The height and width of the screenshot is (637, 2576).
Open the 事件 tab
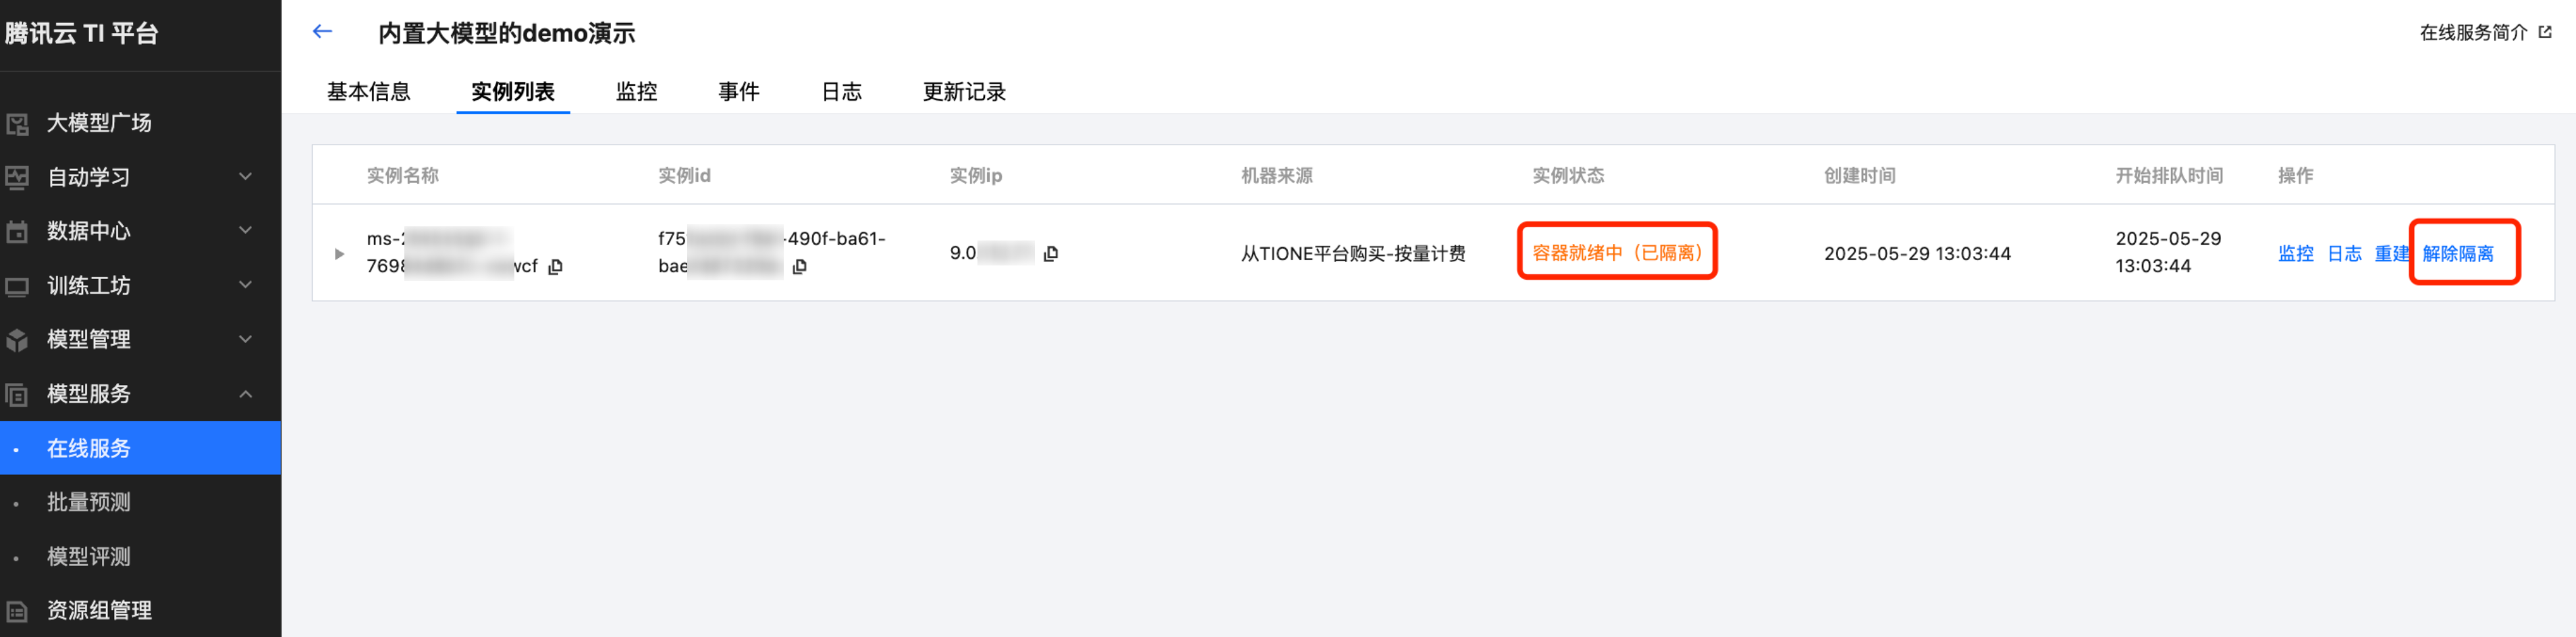coord(739,92)
